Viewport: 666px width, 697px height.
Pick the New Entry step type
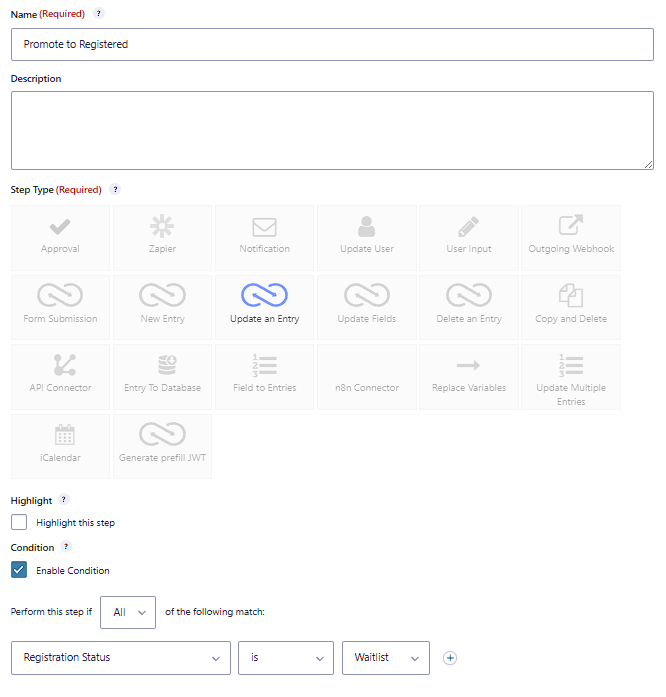point(162,308)
